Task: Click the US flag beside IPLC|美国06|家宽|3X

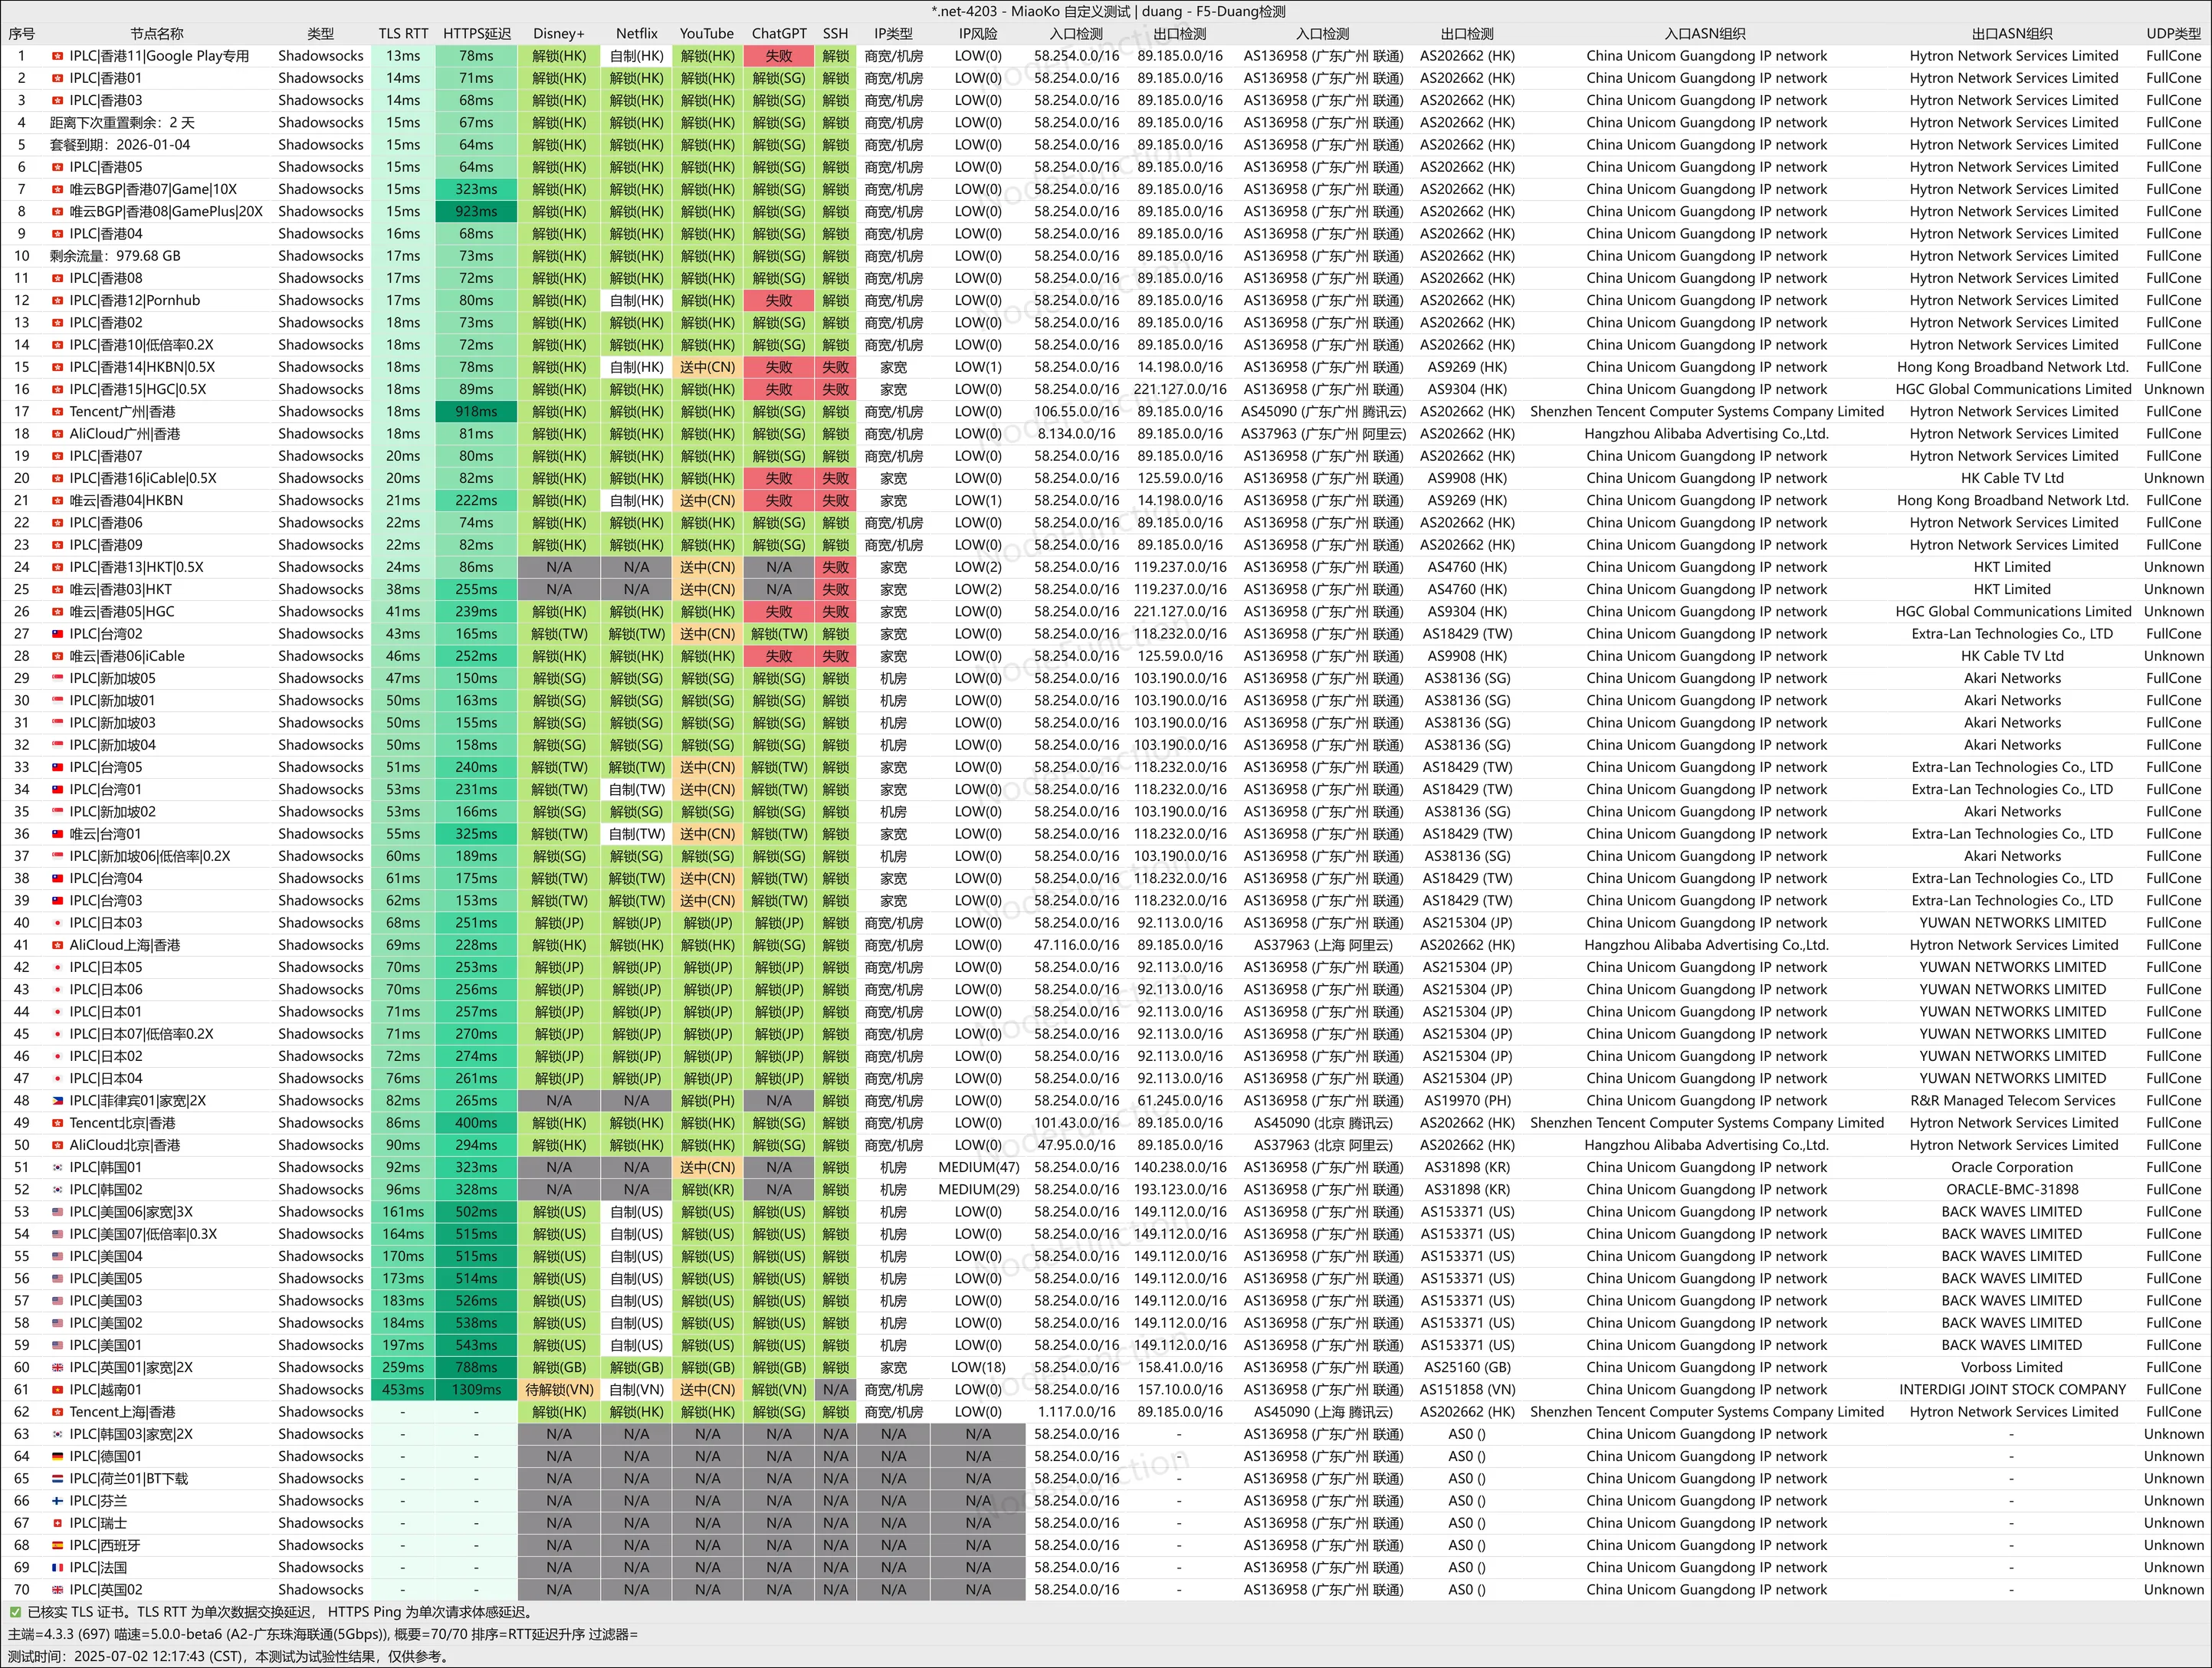Action: tap(57, 1212)
